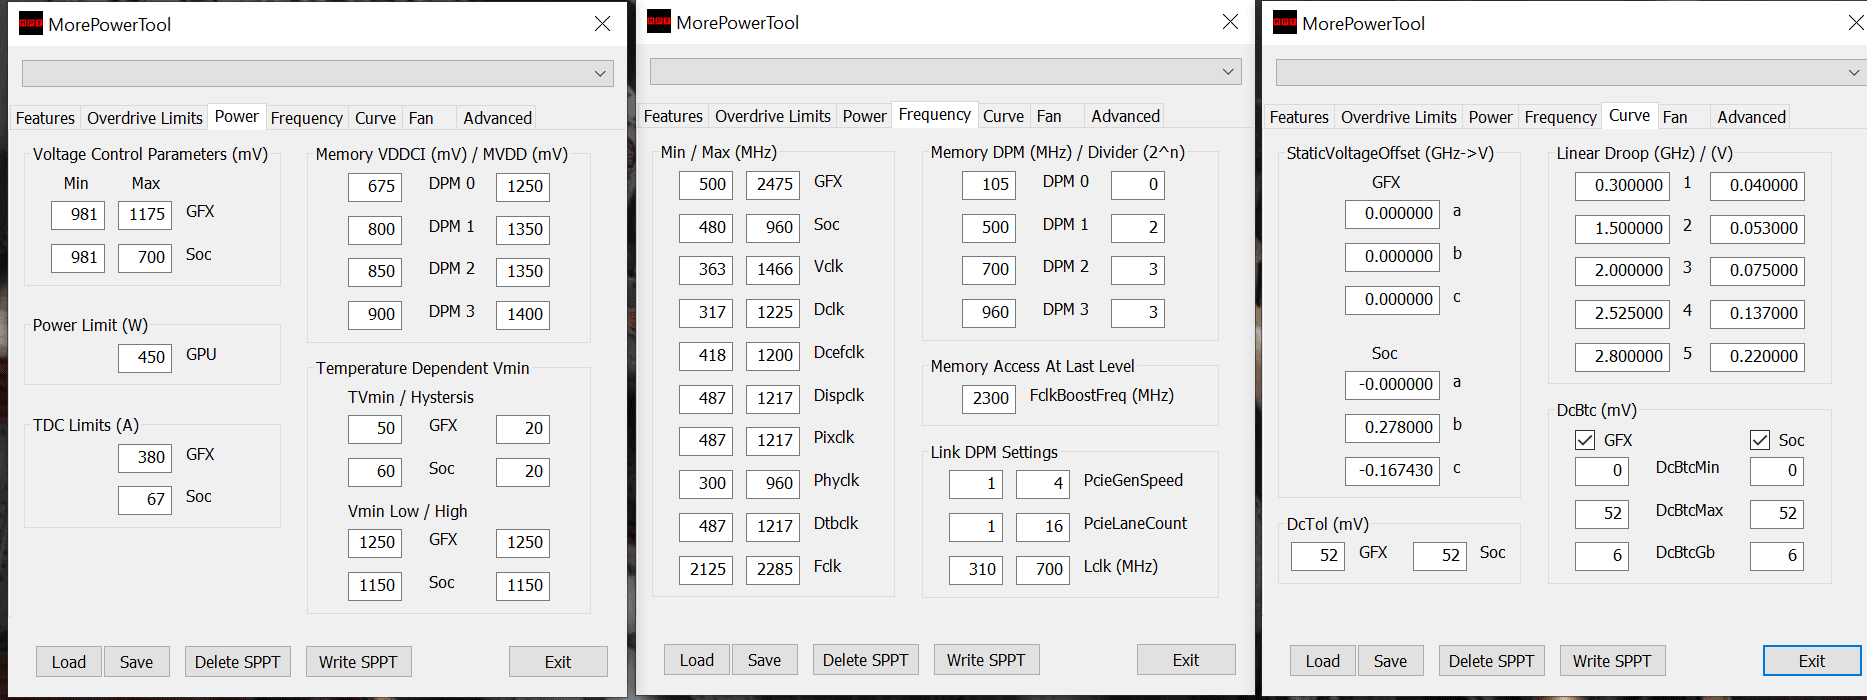Screen dimensions: 1867x700
Task: Click the DcTol GFX field 52
Action: click(x=1318, y=555)
